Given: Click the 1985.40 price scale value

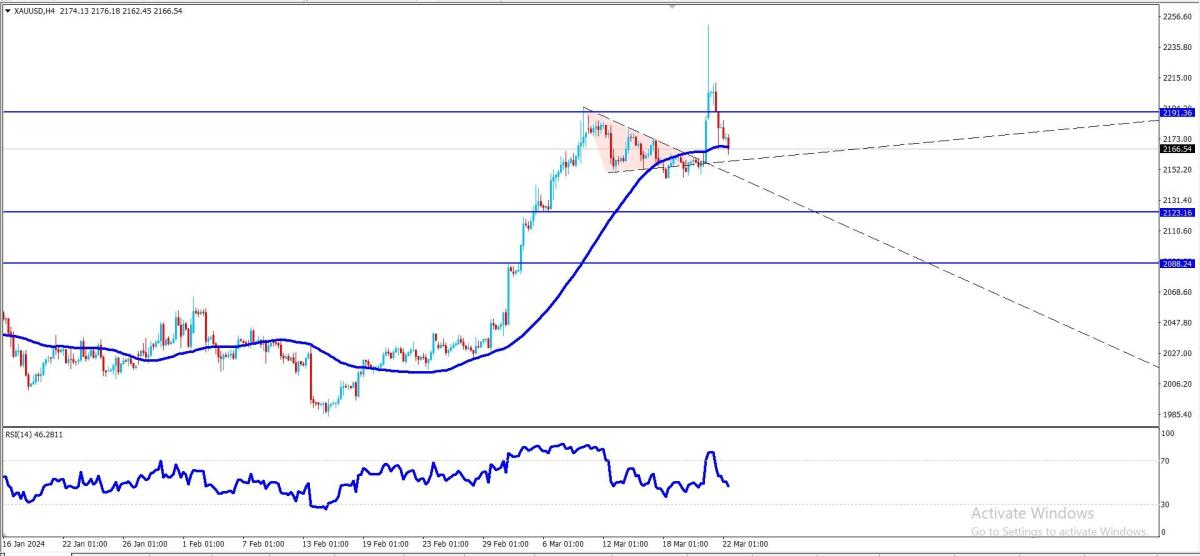Looking at the screenshot, I should pyautogui.click(x=1175, y=414).
